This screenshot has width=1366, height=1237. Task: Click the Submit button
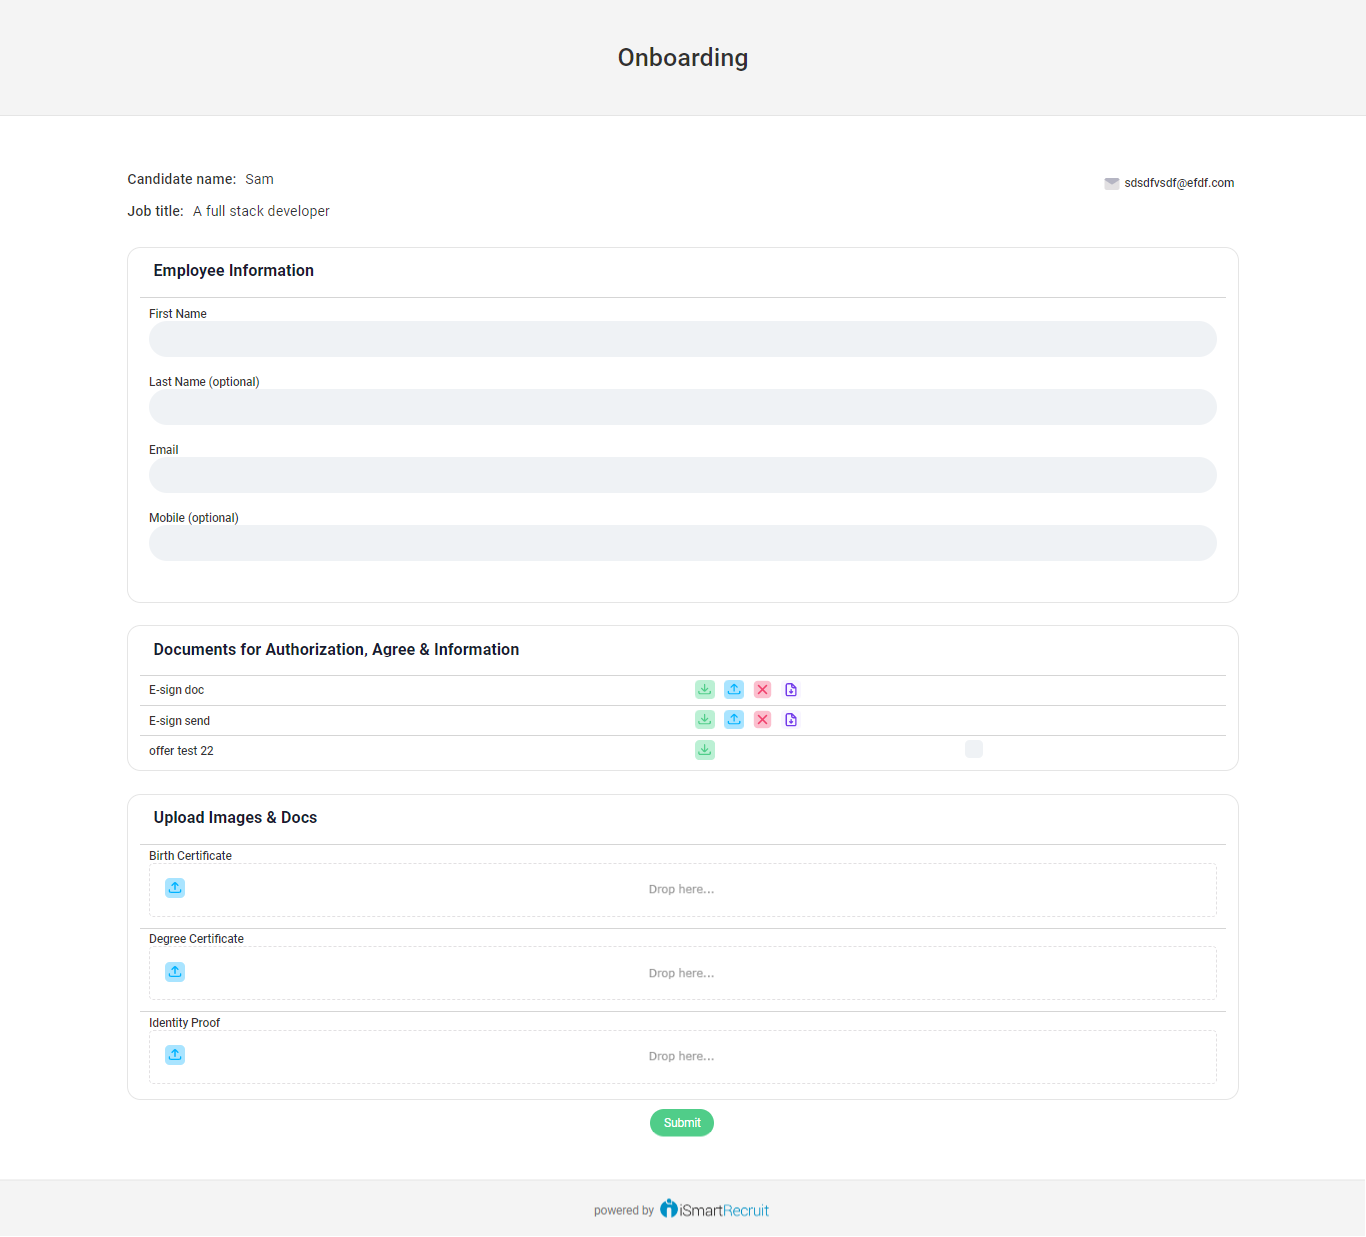coord(682,1123)
